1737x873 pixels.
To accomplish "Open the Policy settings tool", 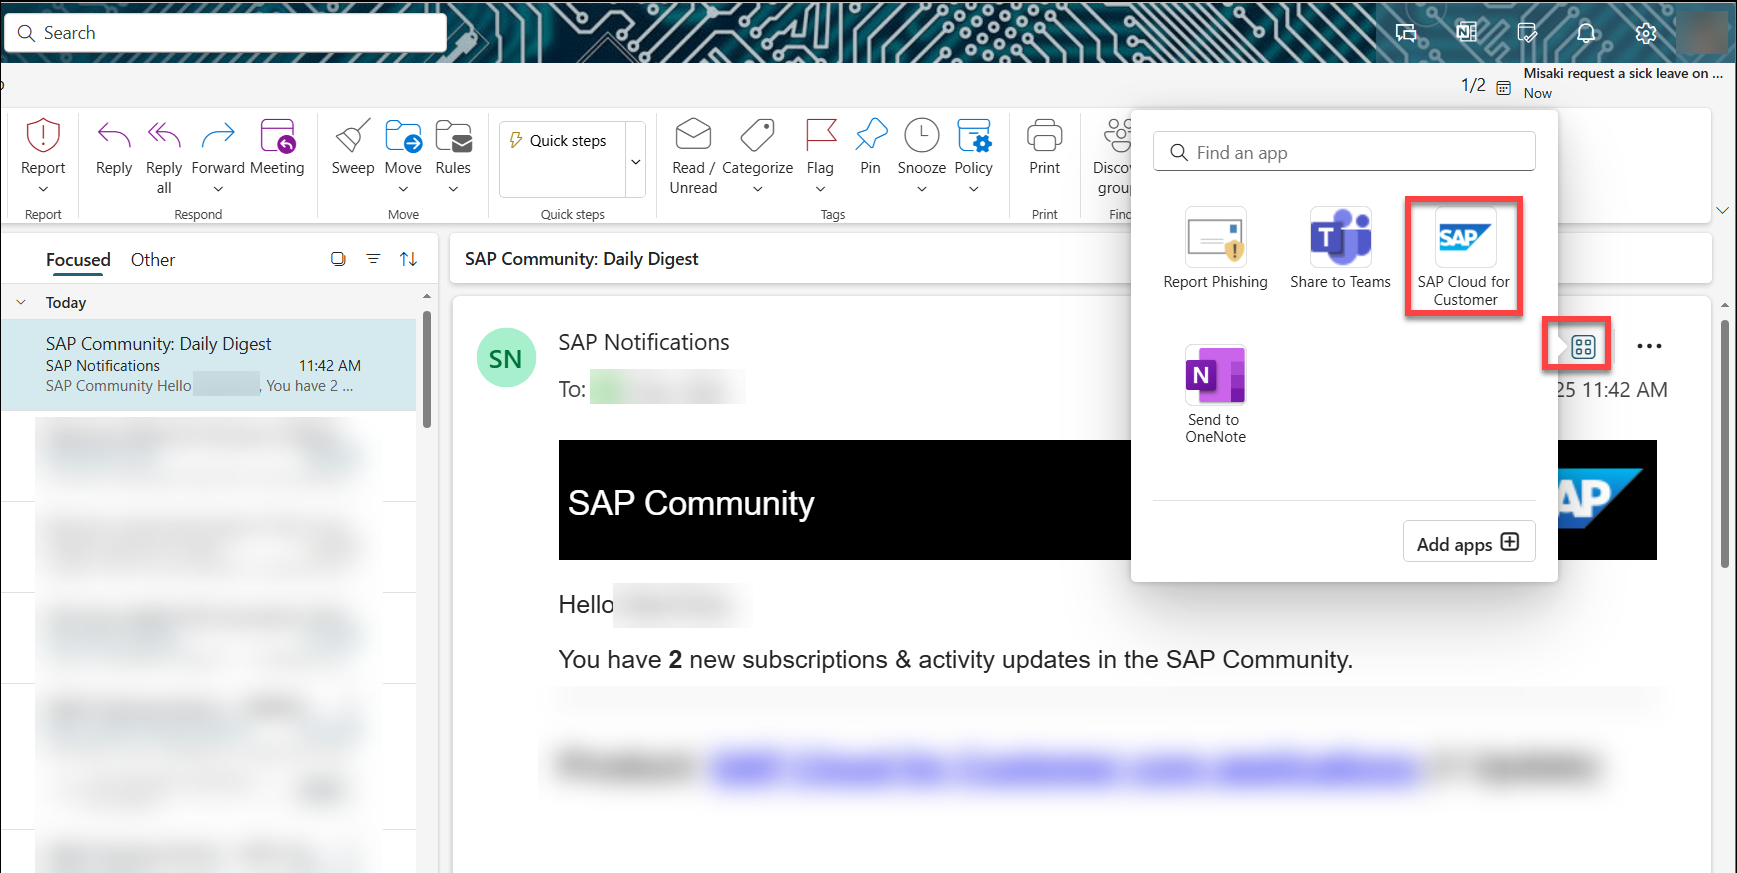I will pos(973,148).
